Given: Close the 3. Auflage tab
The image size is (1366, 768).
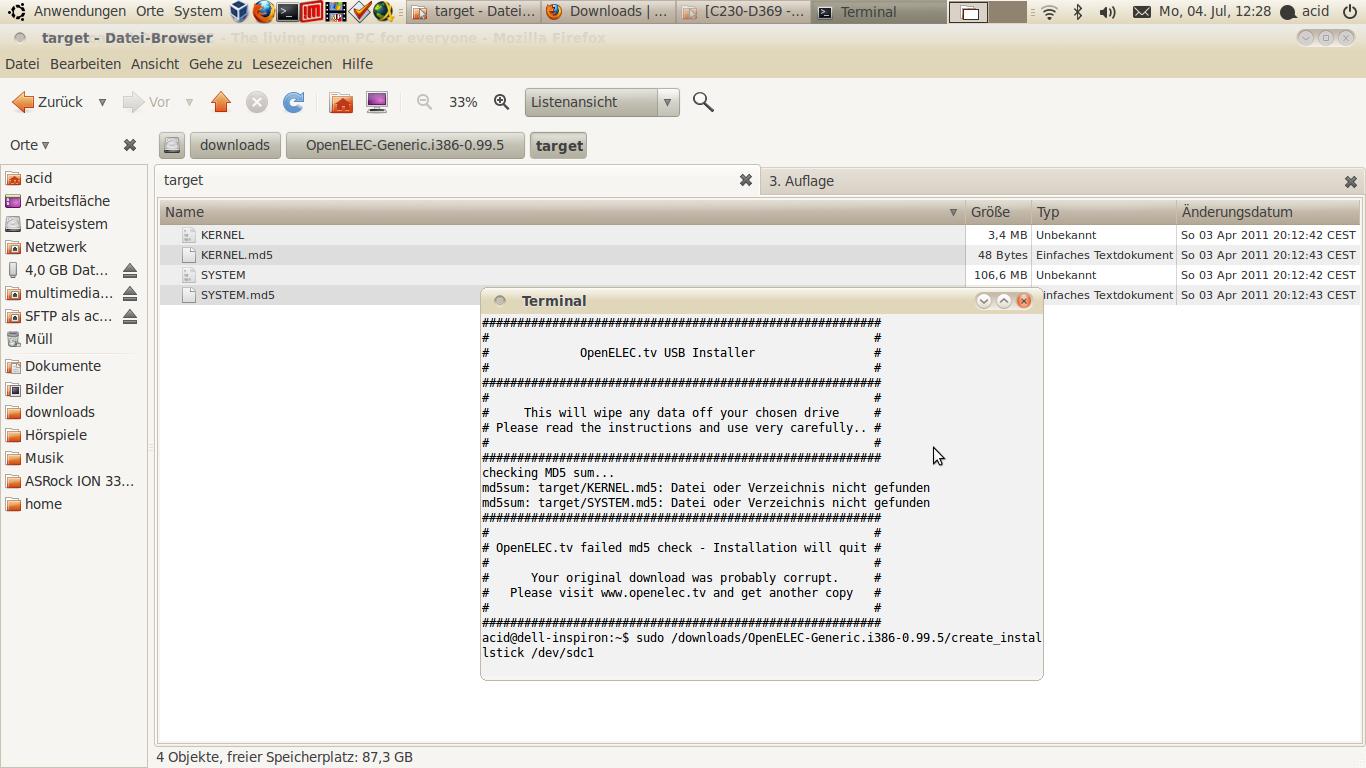Looking at the screenshot, I should click(x=1351, y=182).
